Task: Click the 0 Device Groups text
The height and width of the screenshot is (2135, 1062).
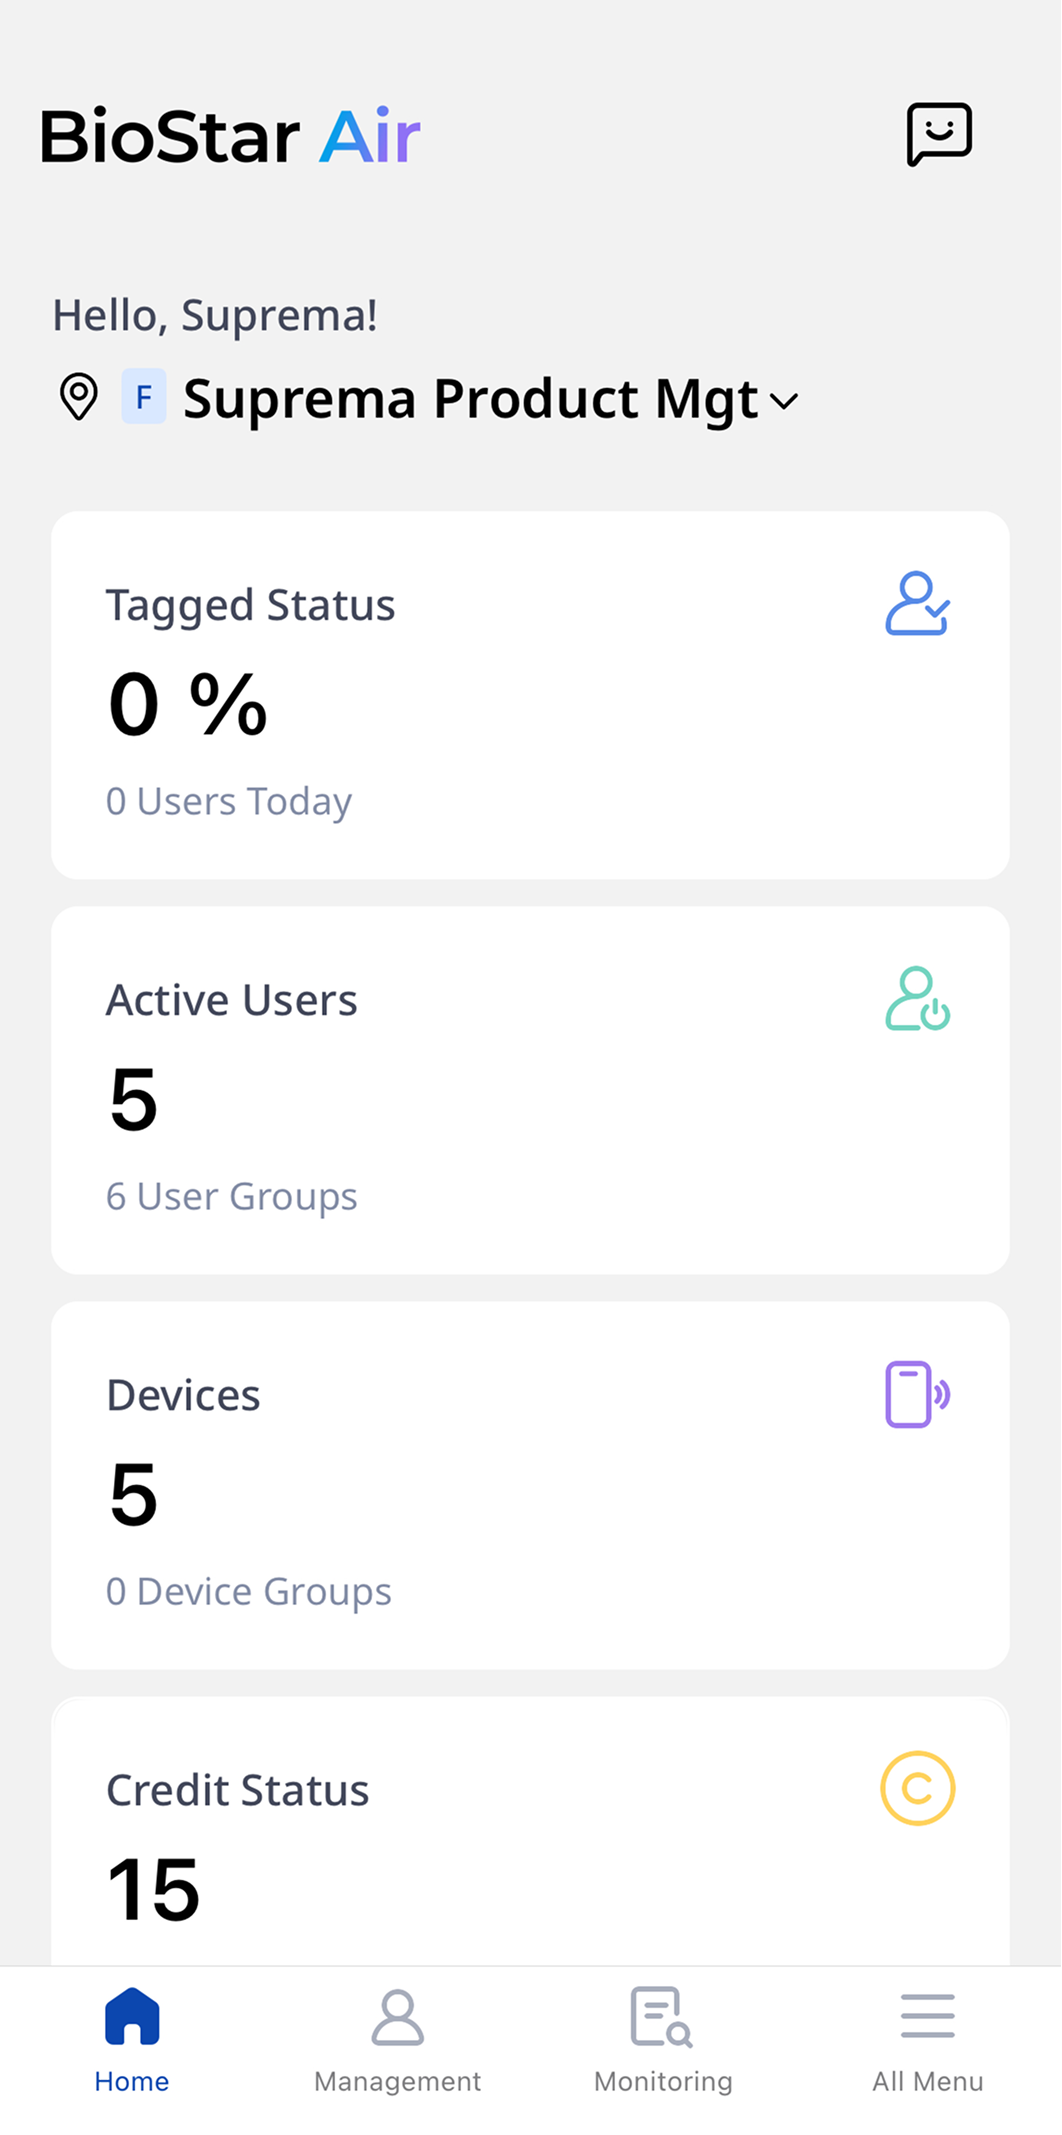Action: [x=249, y=1591]
